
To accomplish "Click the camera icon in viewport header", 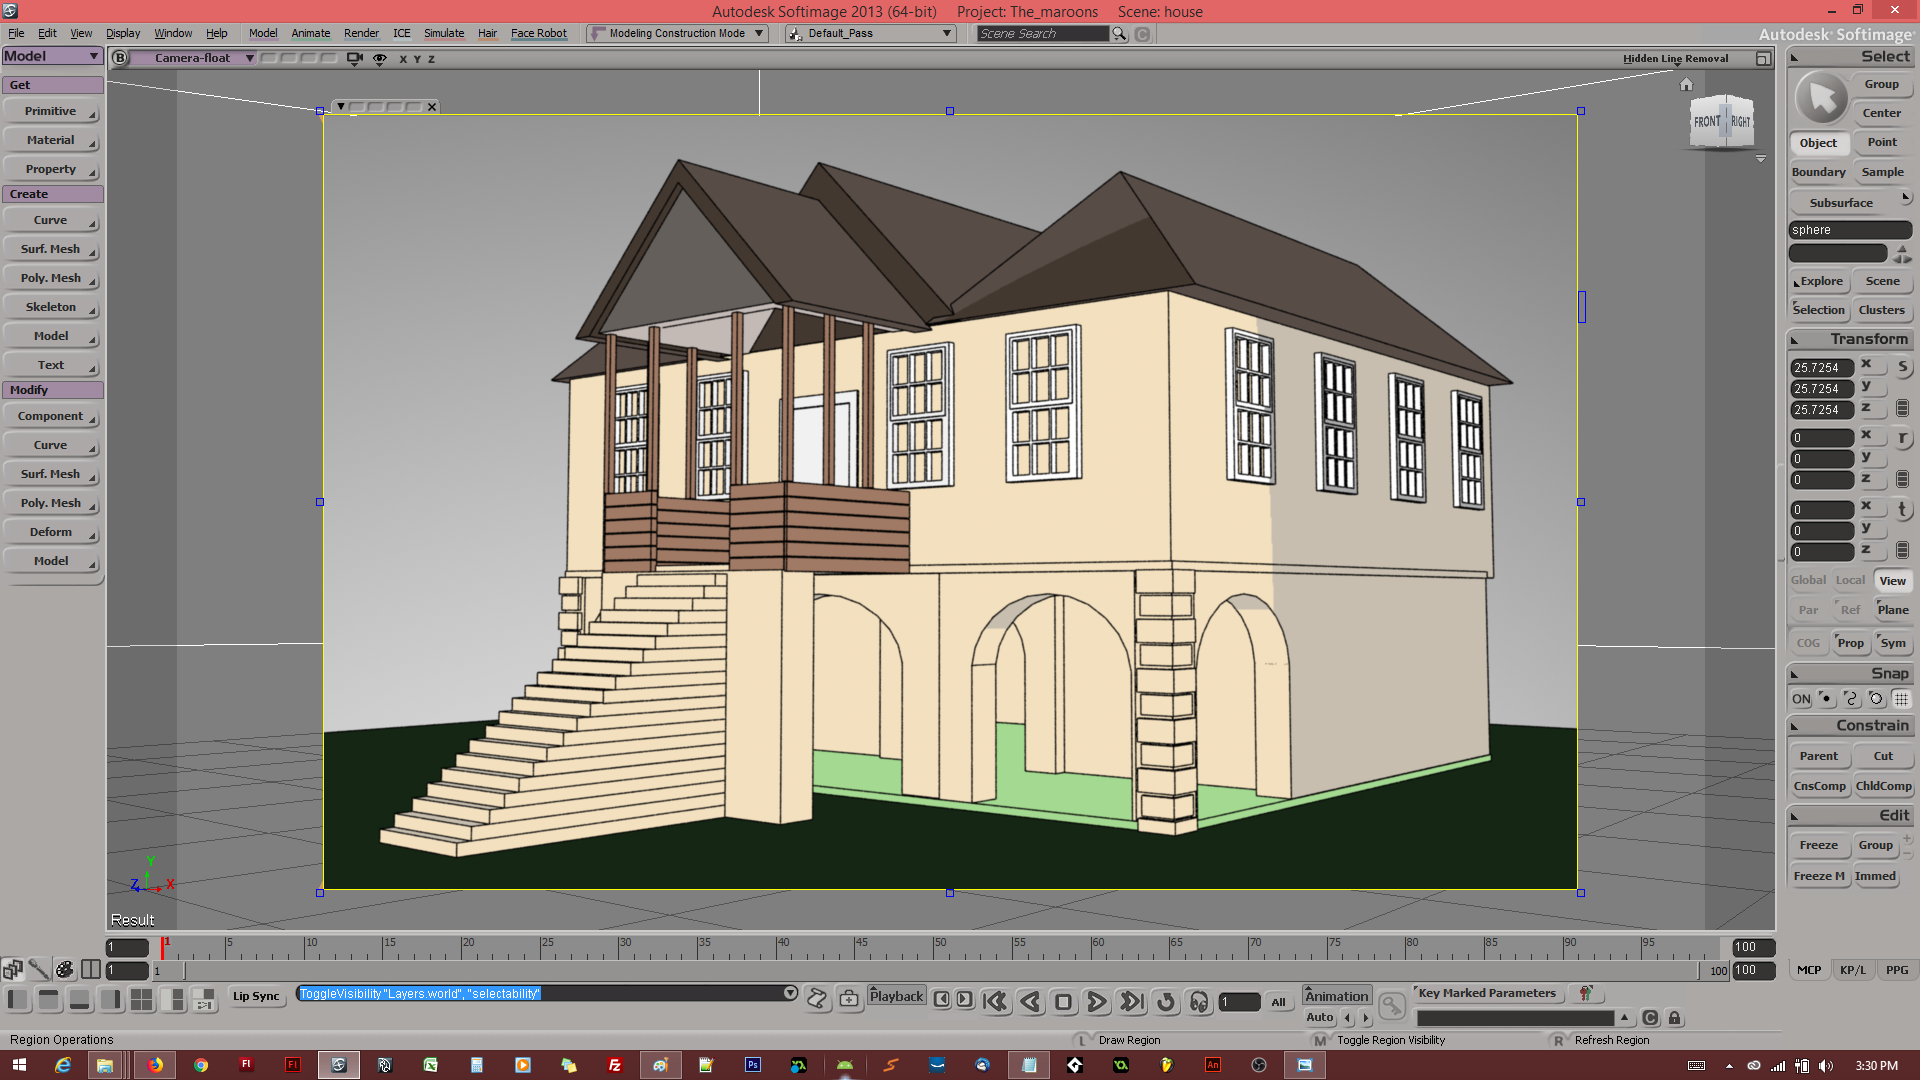I will pos(354,58).
